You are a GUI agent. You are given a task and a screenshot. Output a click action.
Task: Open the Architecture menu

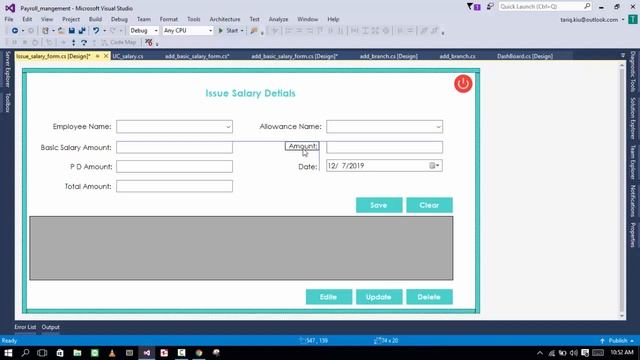[x=224, y=19]
